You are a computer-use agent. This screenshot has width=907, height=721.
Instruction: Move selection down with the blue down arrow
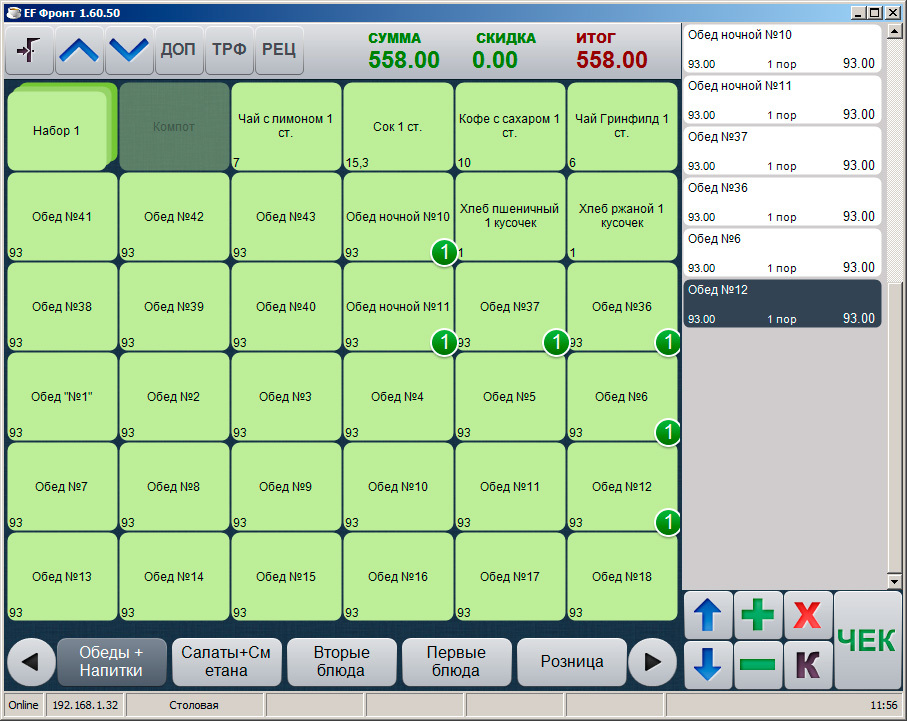(x=708, y=665)
